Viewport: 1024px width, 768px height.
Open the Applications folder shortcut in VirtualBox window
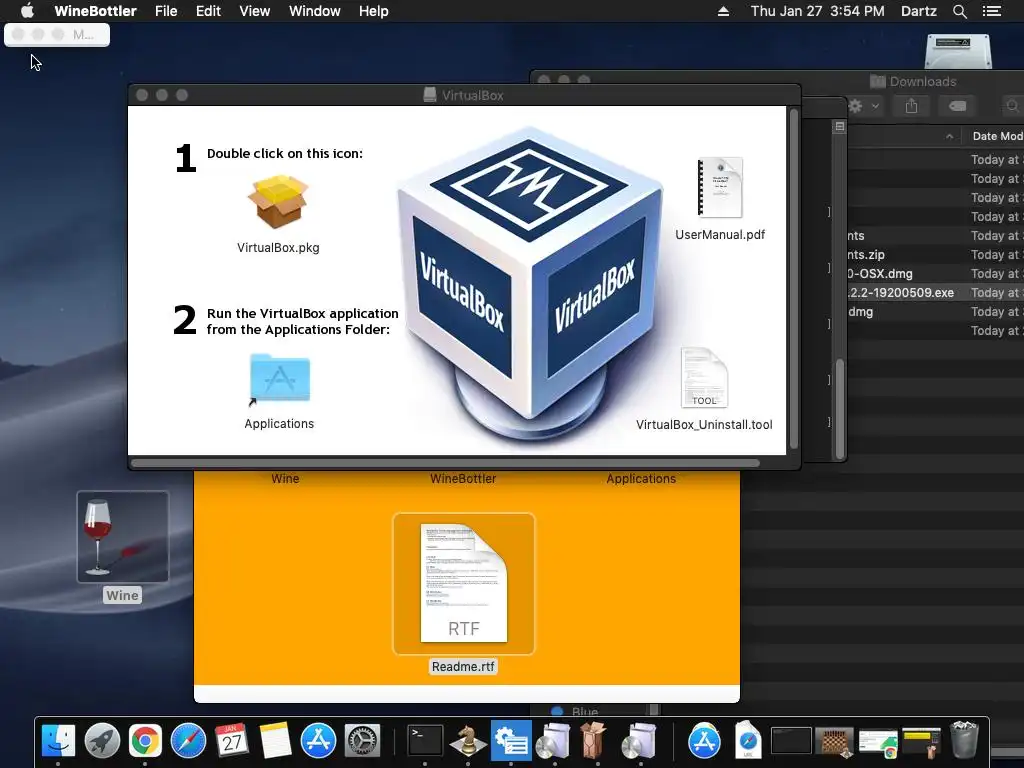(x=280, y=379)
